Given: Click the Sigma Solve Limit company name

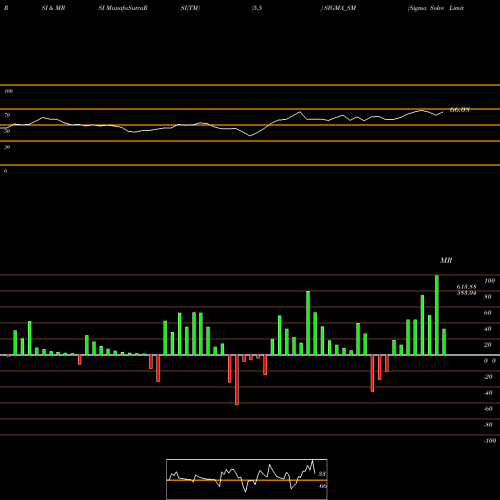Looking at the screenshot, I should (x=436, y=8).
